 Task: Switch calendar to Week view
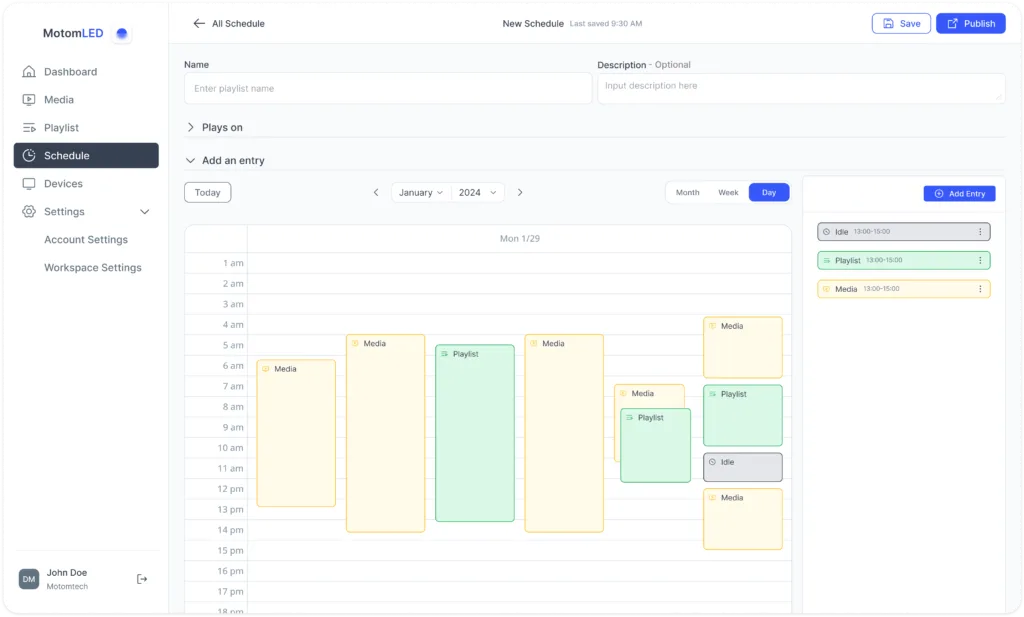click(x=728, y=192)
